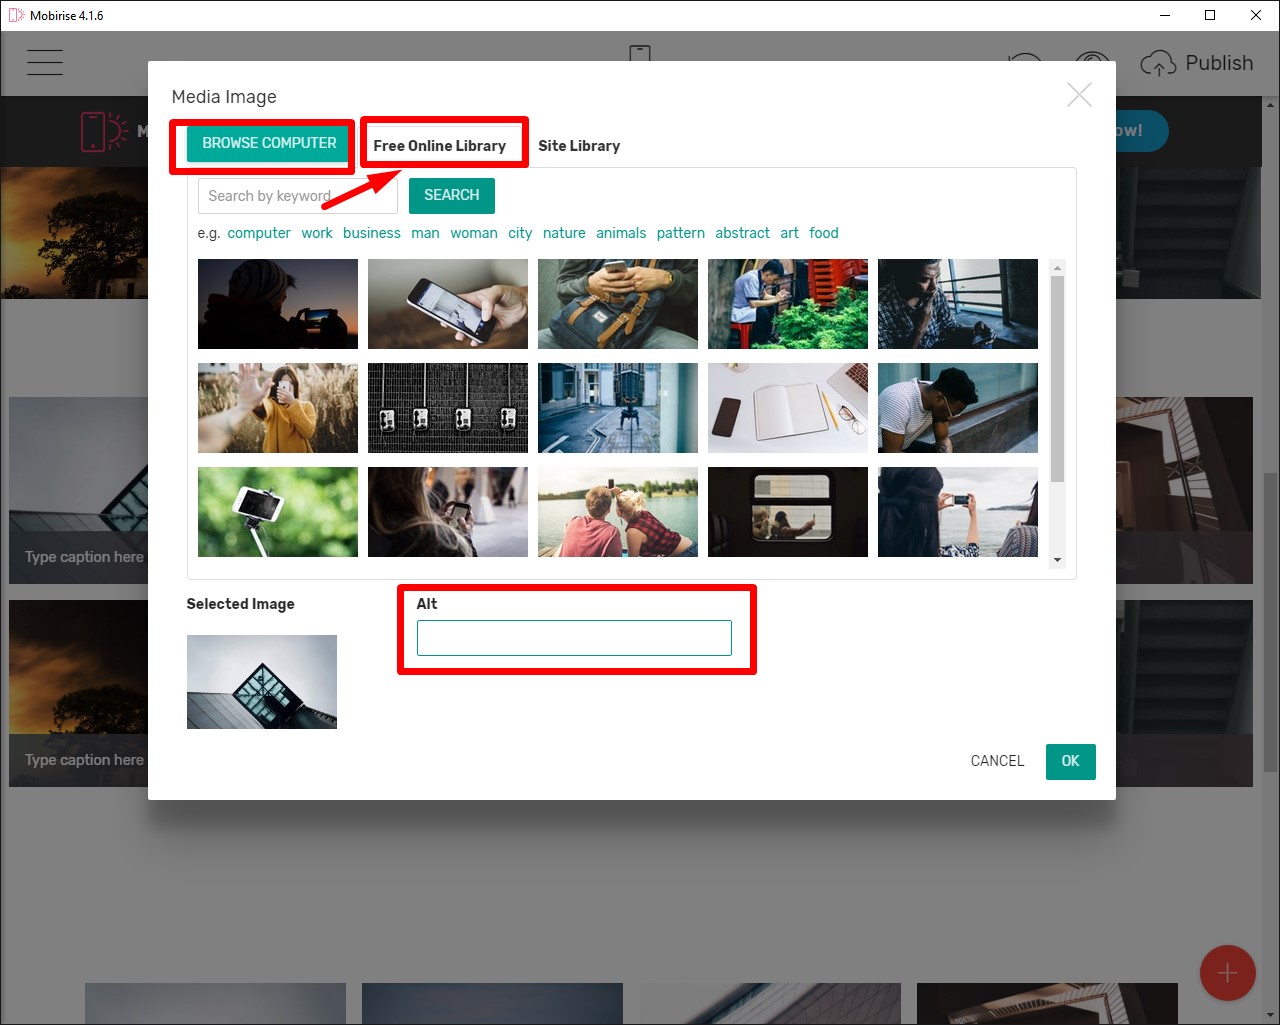Screen dimensions: 1280x1025
Task: Click the BROWSE COMPUTER button
Action: [269, 143]
